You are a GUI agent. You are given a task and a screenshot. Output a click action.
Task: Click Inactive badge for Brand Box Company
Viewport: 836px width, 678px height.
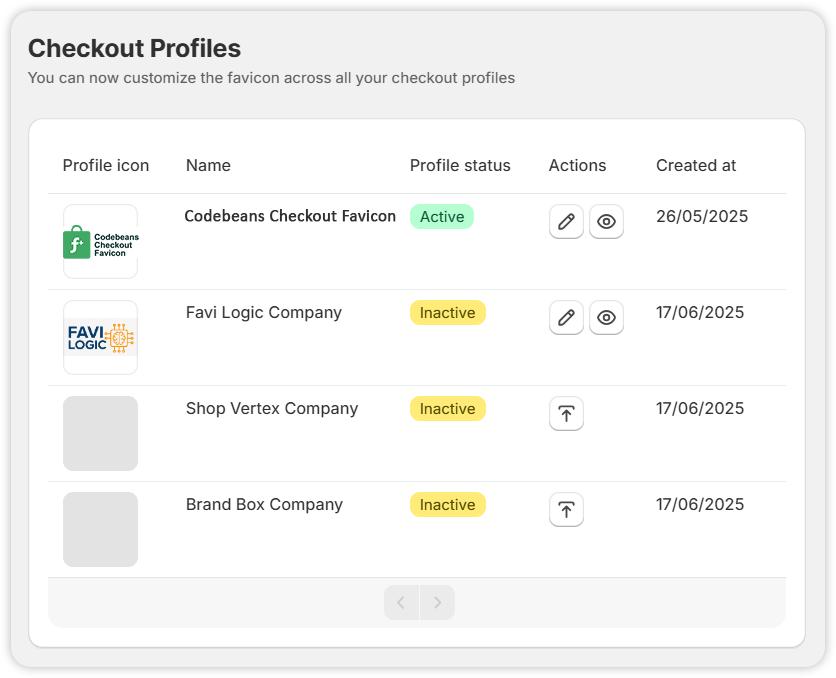pyautogui.click(x=447, y=505)
